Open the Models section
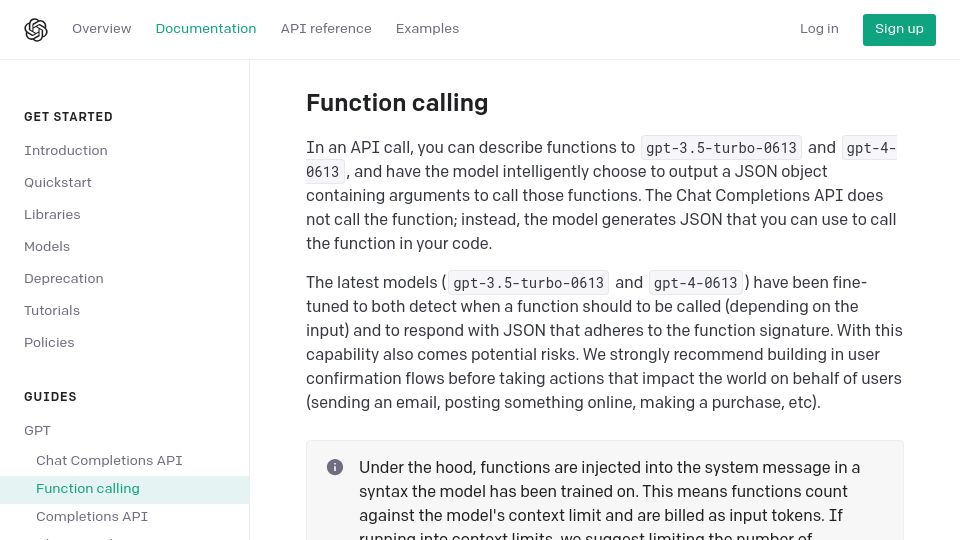This screenshot has height=540, width=960. (x=47, y=246)
